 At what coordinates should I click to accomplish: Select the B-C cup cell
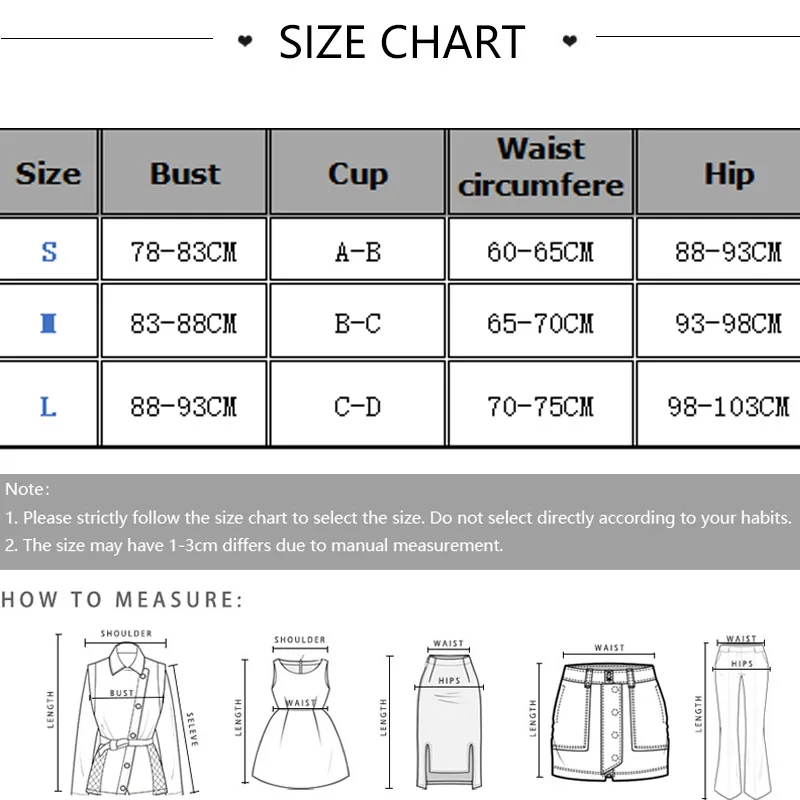click(x=357, y=324)
